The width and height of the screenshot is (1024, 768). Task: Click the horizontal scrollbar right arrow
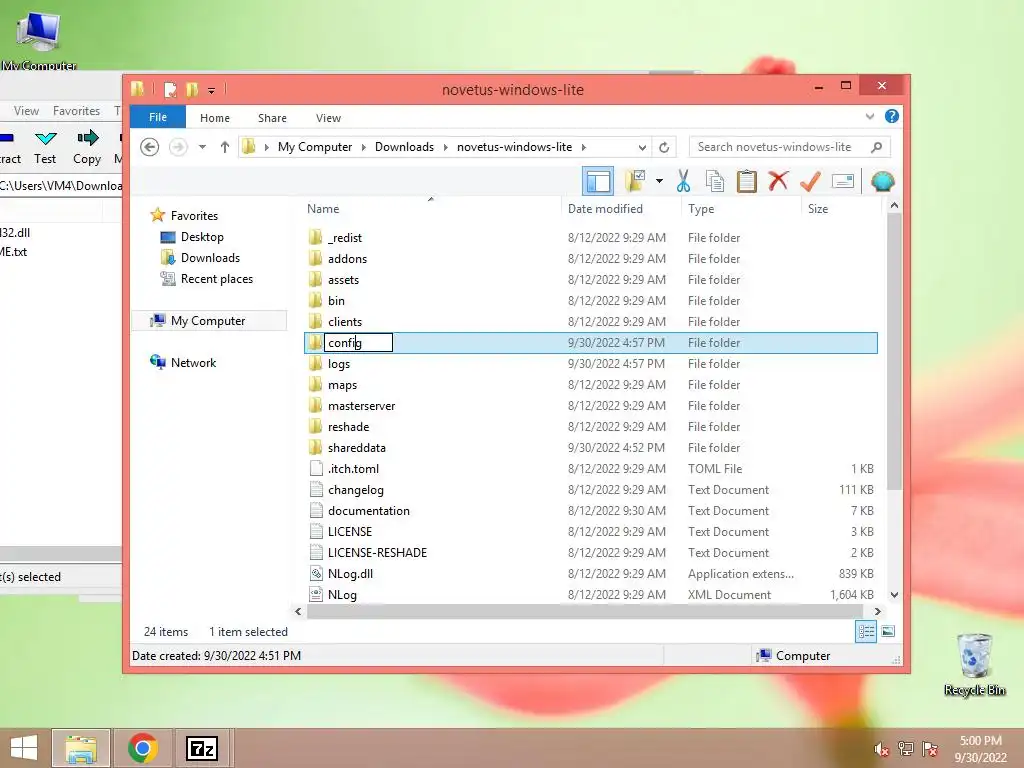coord(877,611)
